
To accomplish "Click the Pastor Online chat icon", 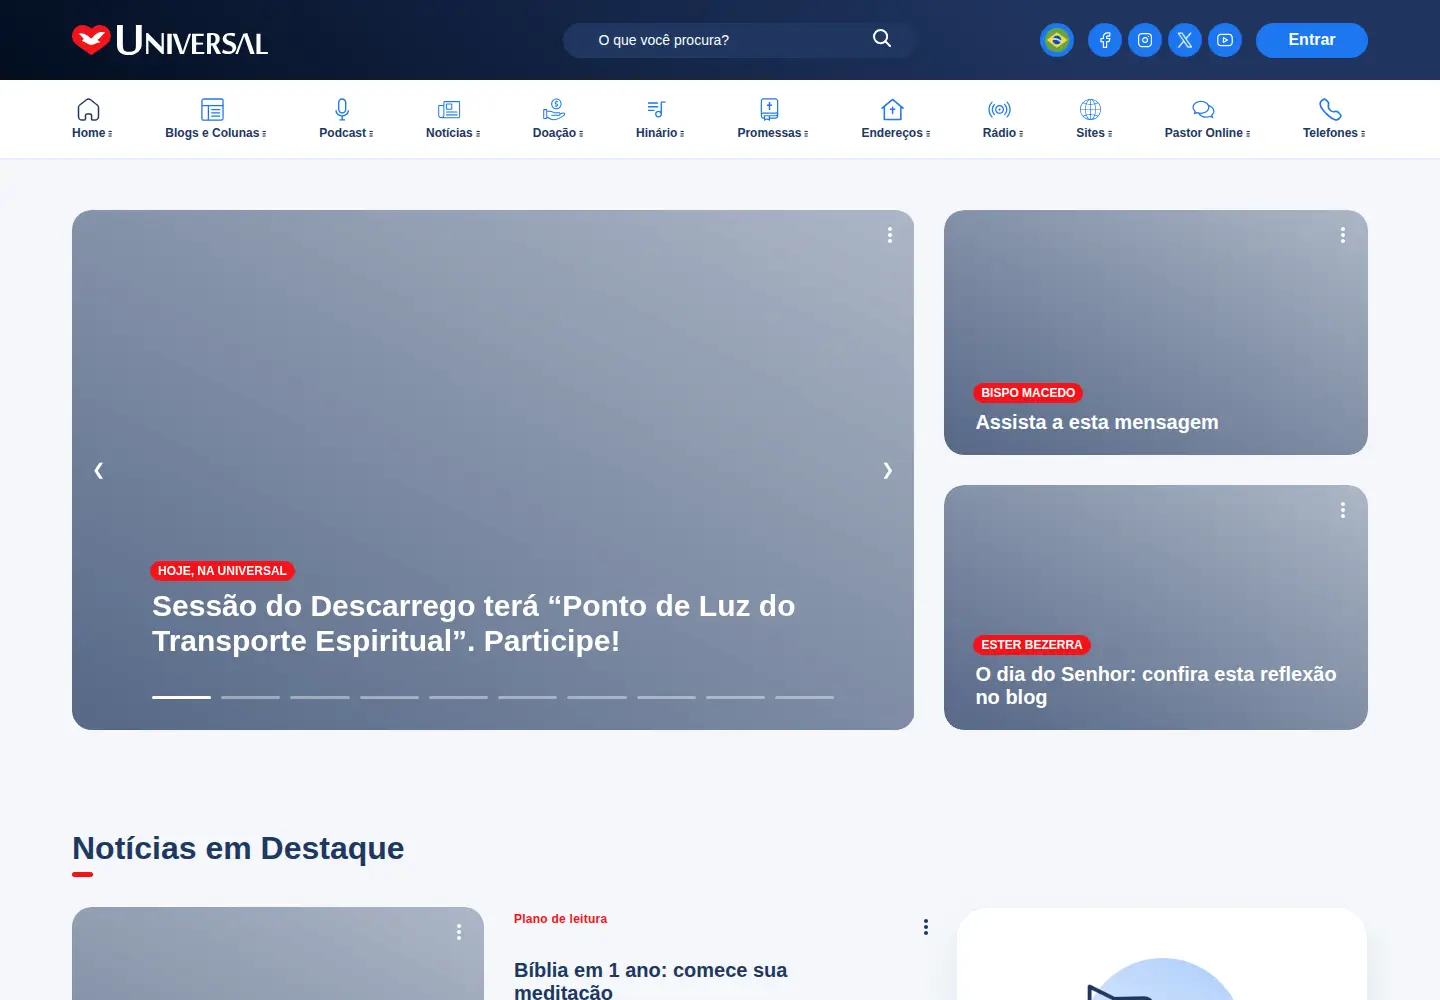I will (x=1204, y=109).
